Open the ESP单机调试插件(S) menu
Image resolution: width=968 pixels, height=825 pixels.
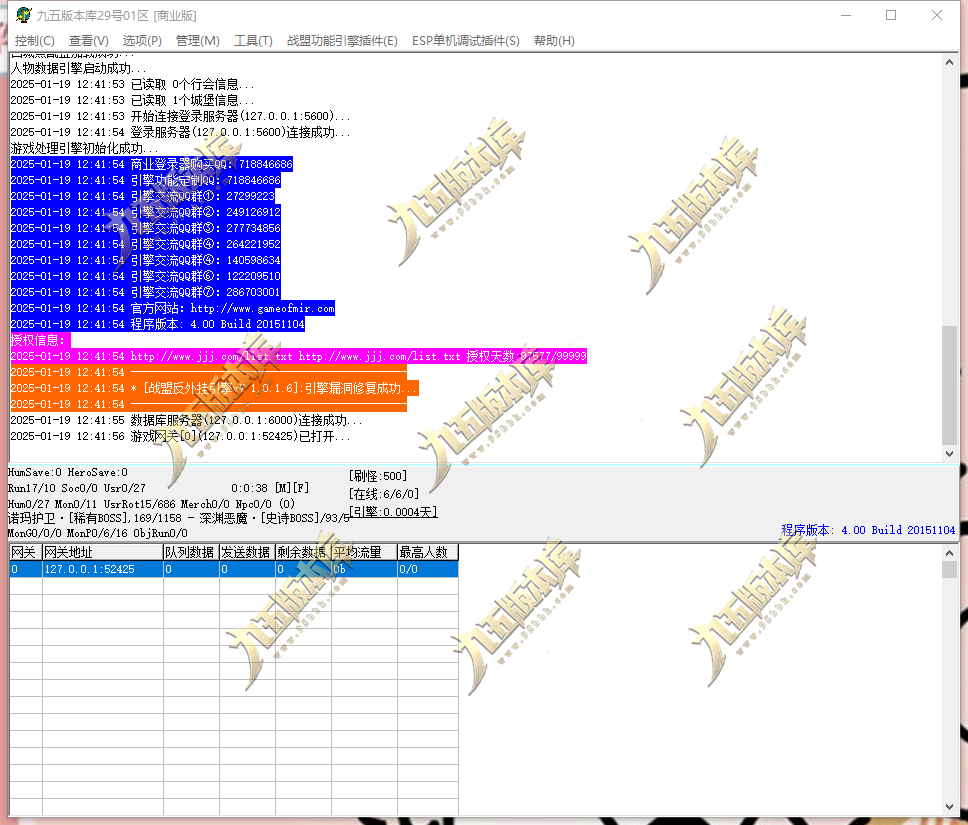coord(465,41)
